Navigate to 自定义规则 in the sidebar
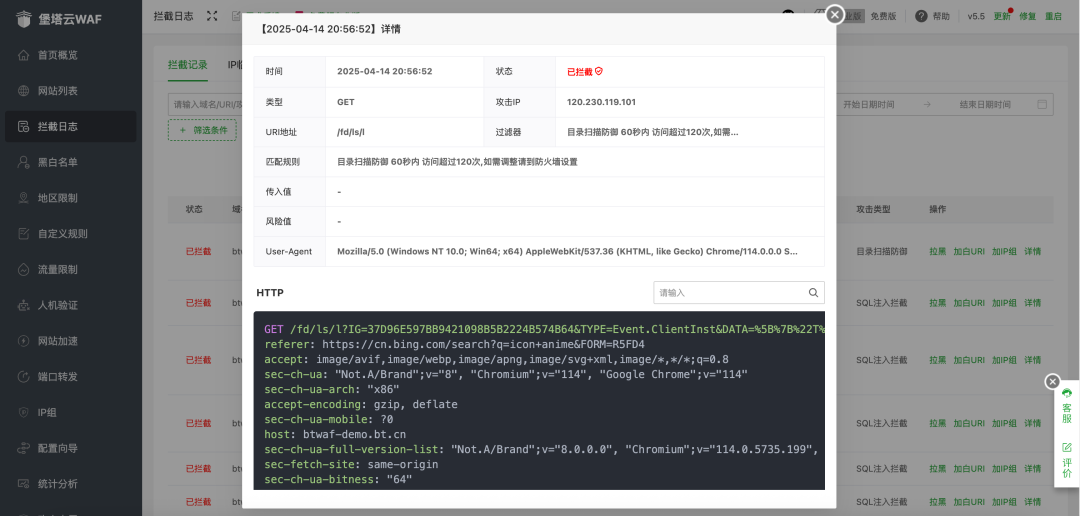 (62, 234)
